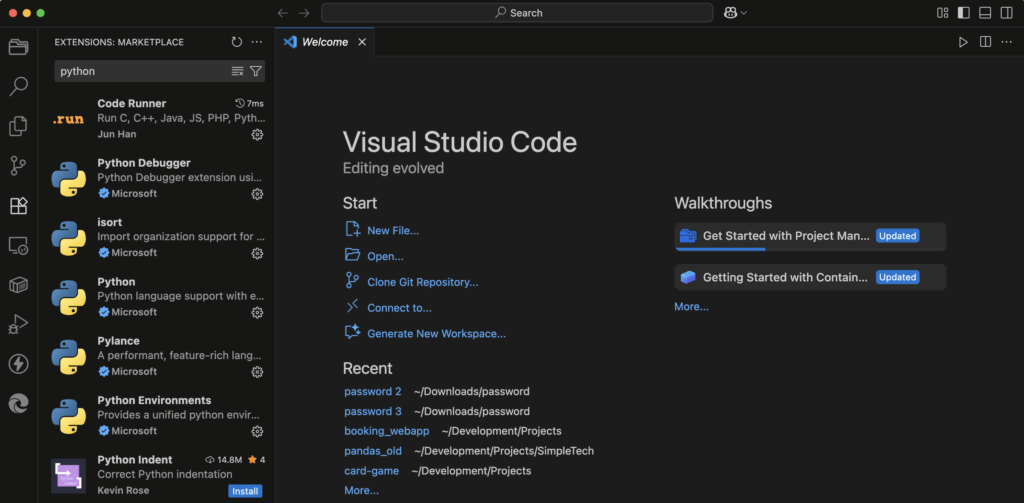Select the isort extension entry

(158, 237)
